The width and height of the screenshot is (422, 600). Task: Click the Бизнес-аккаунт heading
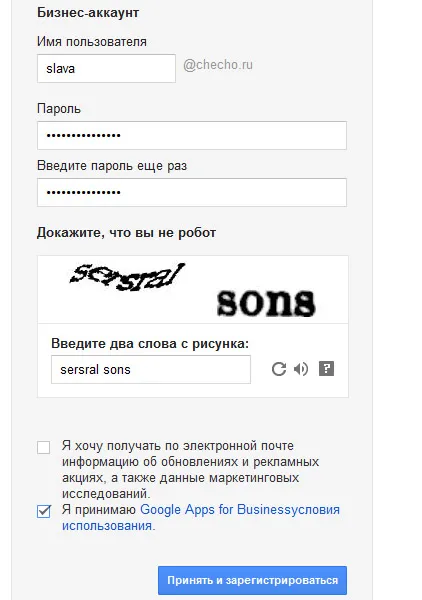tap(88, 13)
